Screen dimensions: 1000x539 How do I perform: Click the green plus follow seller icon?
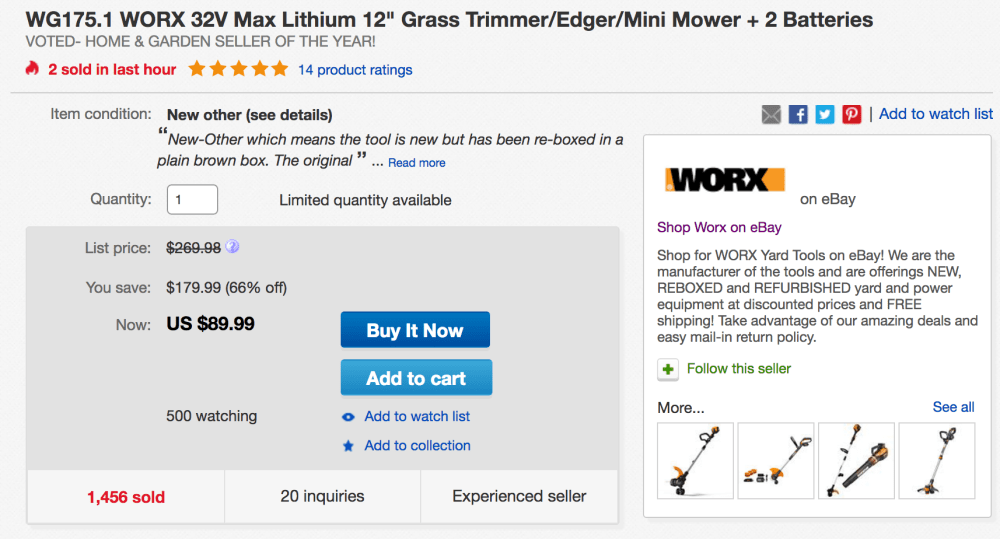tap(668, 369)
